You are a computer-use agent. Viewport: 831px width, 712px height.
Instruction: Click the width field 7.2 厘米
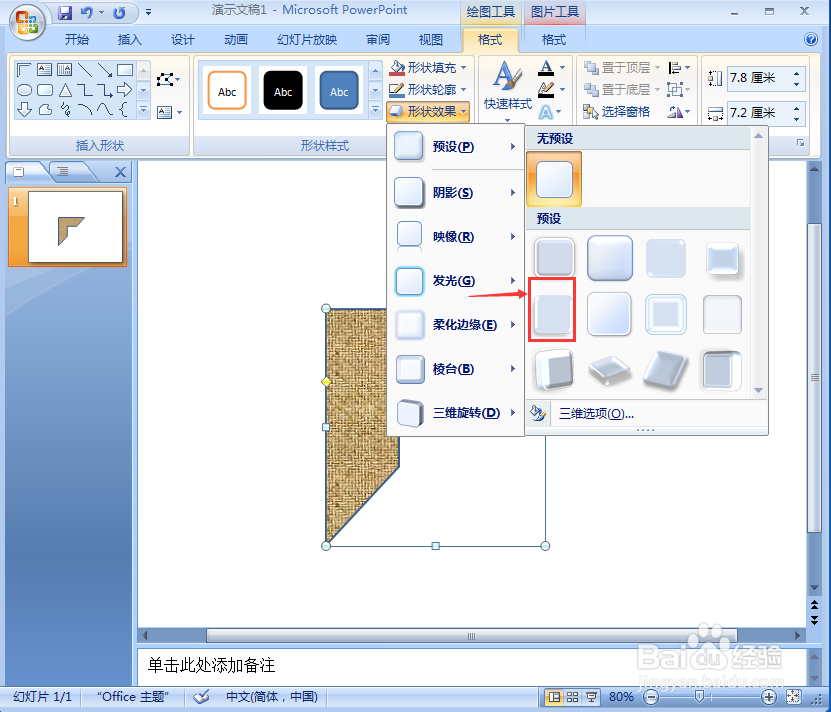point(758,112)
